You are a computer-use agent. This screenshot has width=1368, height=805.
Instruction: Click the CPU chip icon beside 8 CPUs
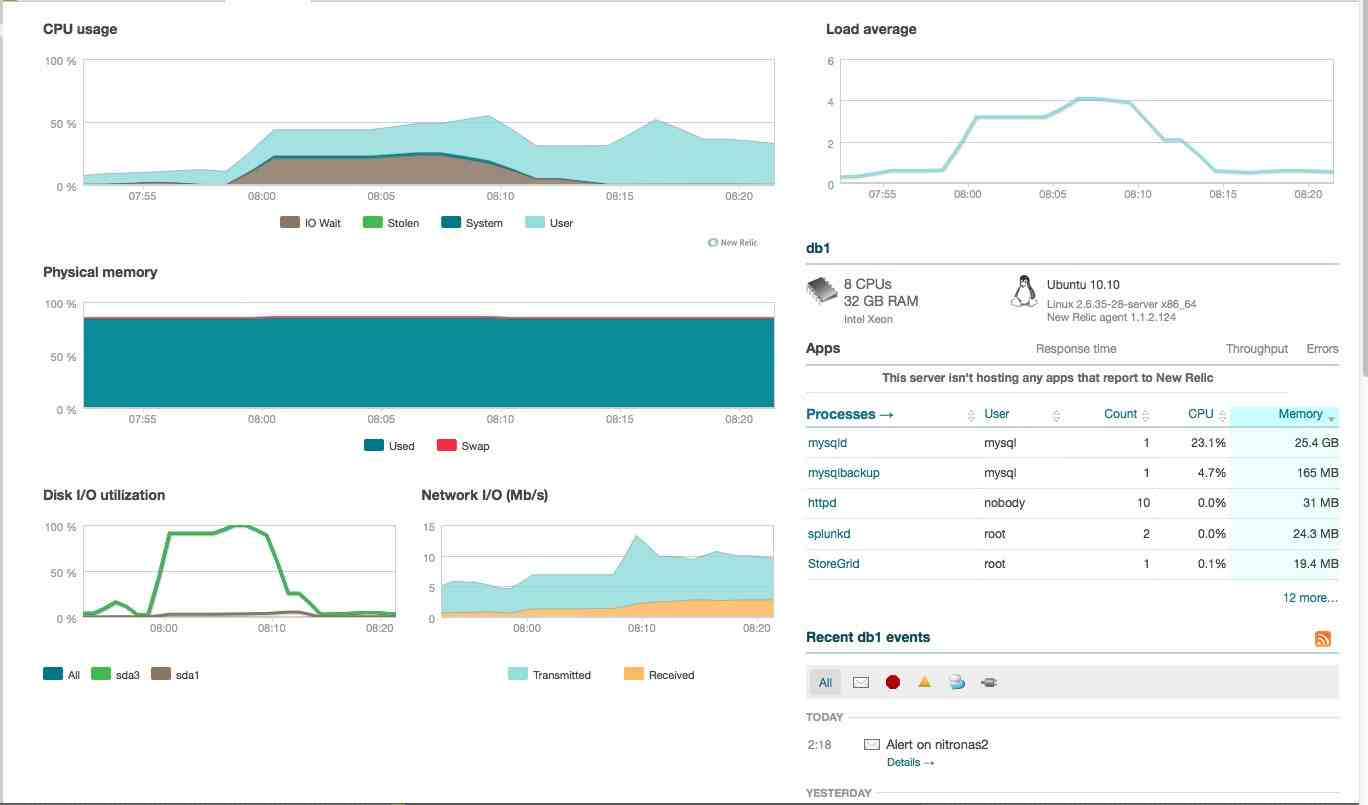(821, 291)
